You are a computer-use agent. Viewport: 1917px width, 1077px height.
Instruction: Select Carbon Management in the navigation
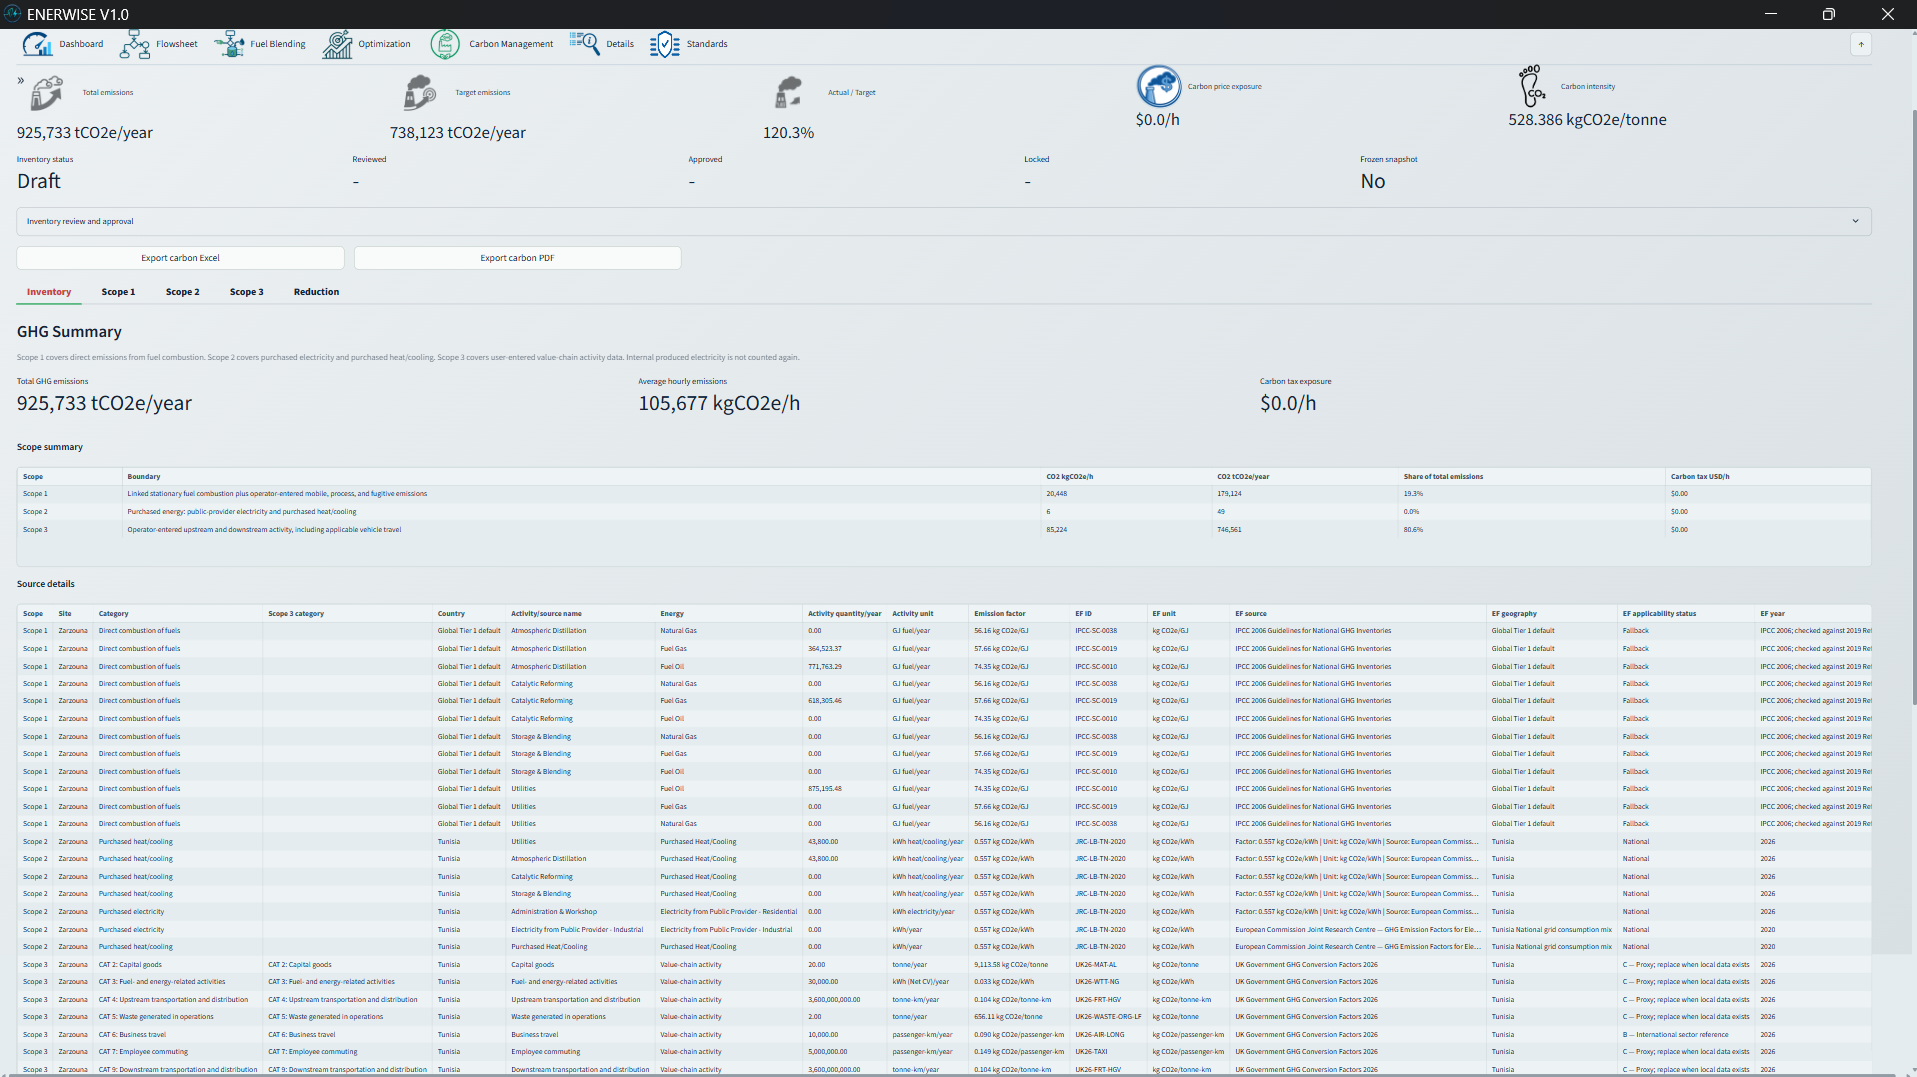pos(492,44)
